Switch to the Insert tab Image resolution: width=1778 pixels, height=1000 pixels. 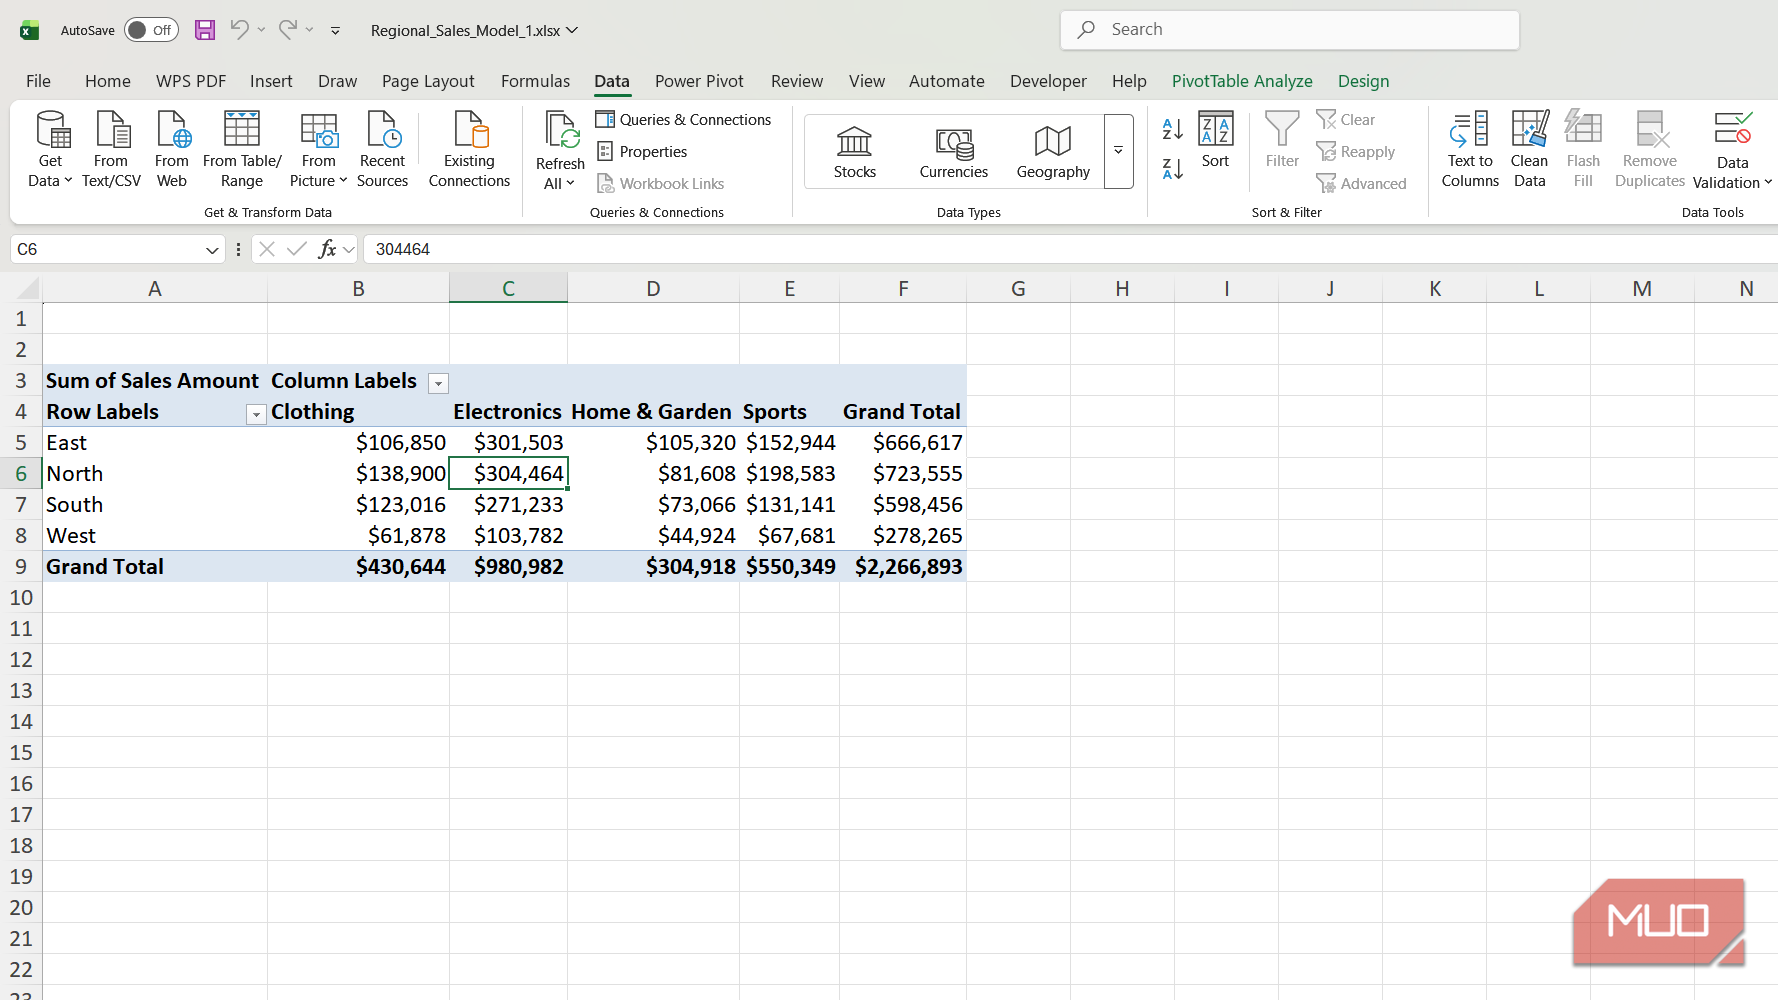pyautogui.click(x=271, y=81)
